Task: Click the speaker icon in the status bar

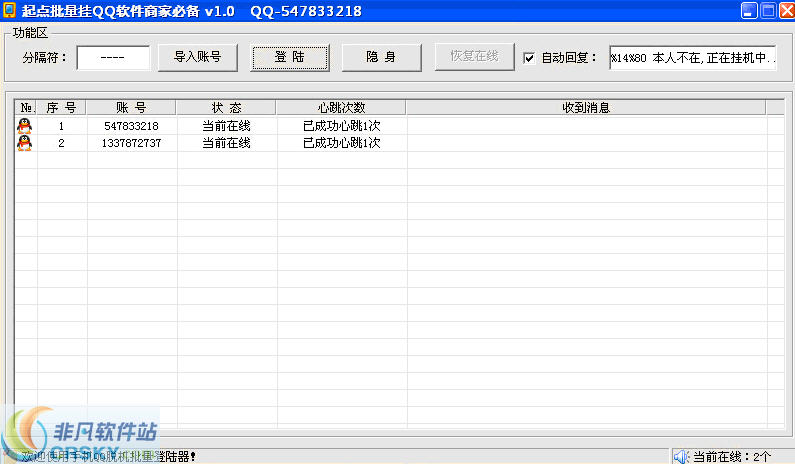Action: click(x=681, y=456)
